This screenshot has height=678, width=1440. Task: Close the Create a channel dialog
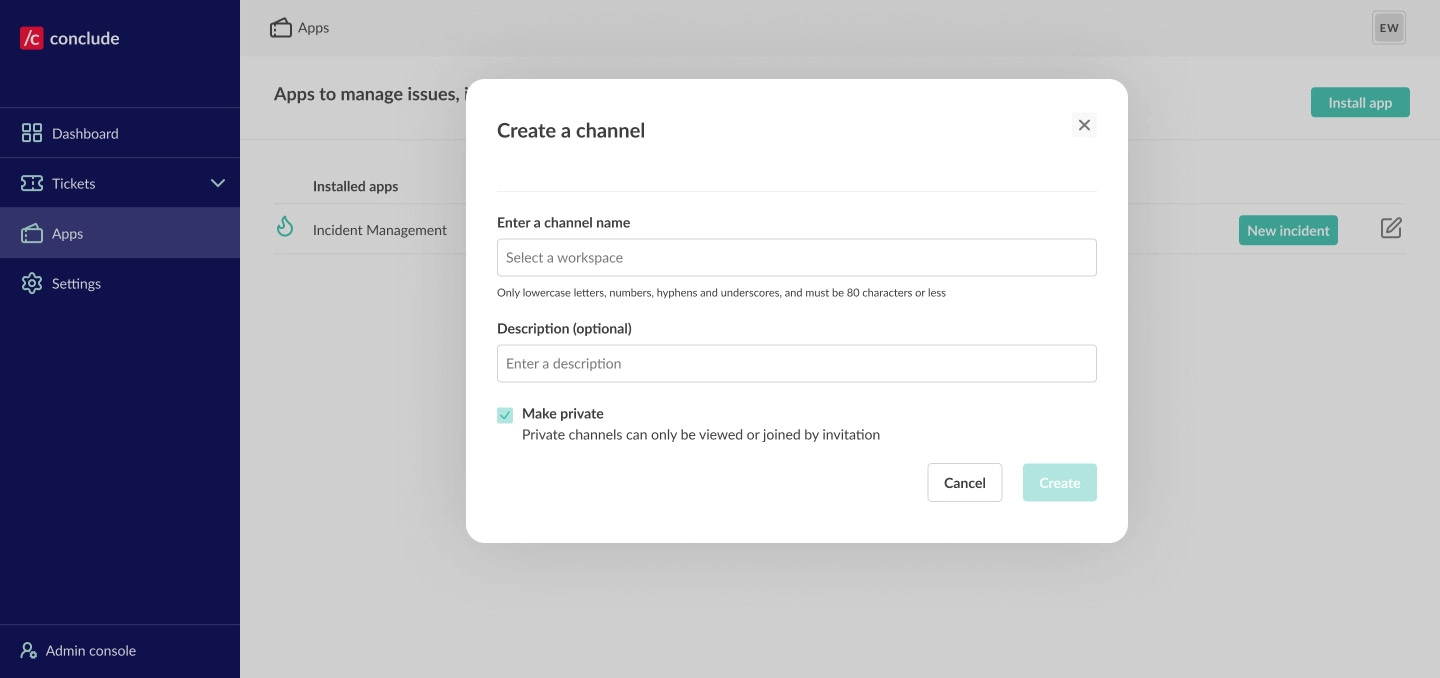click(1084, 125)
